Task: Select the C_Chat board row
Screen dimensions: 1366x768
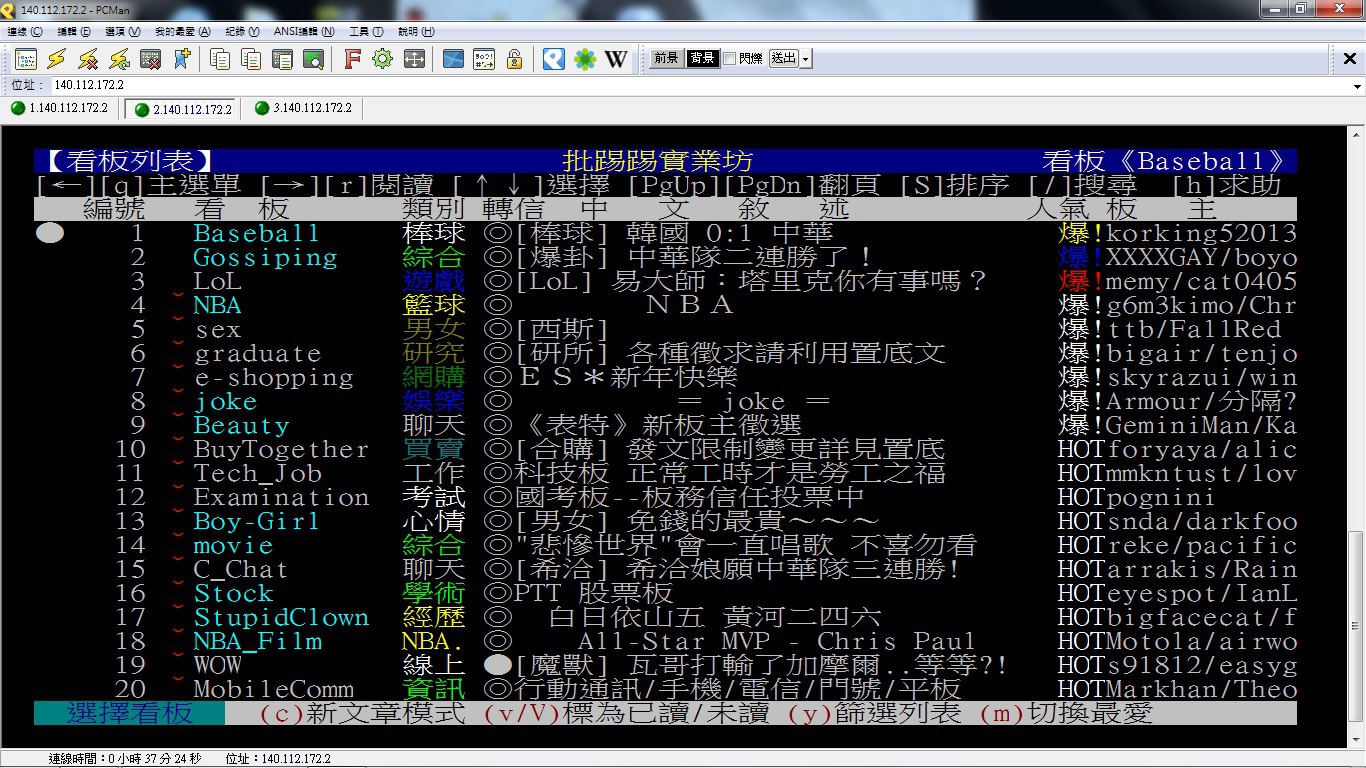Action: coord(665,569)
